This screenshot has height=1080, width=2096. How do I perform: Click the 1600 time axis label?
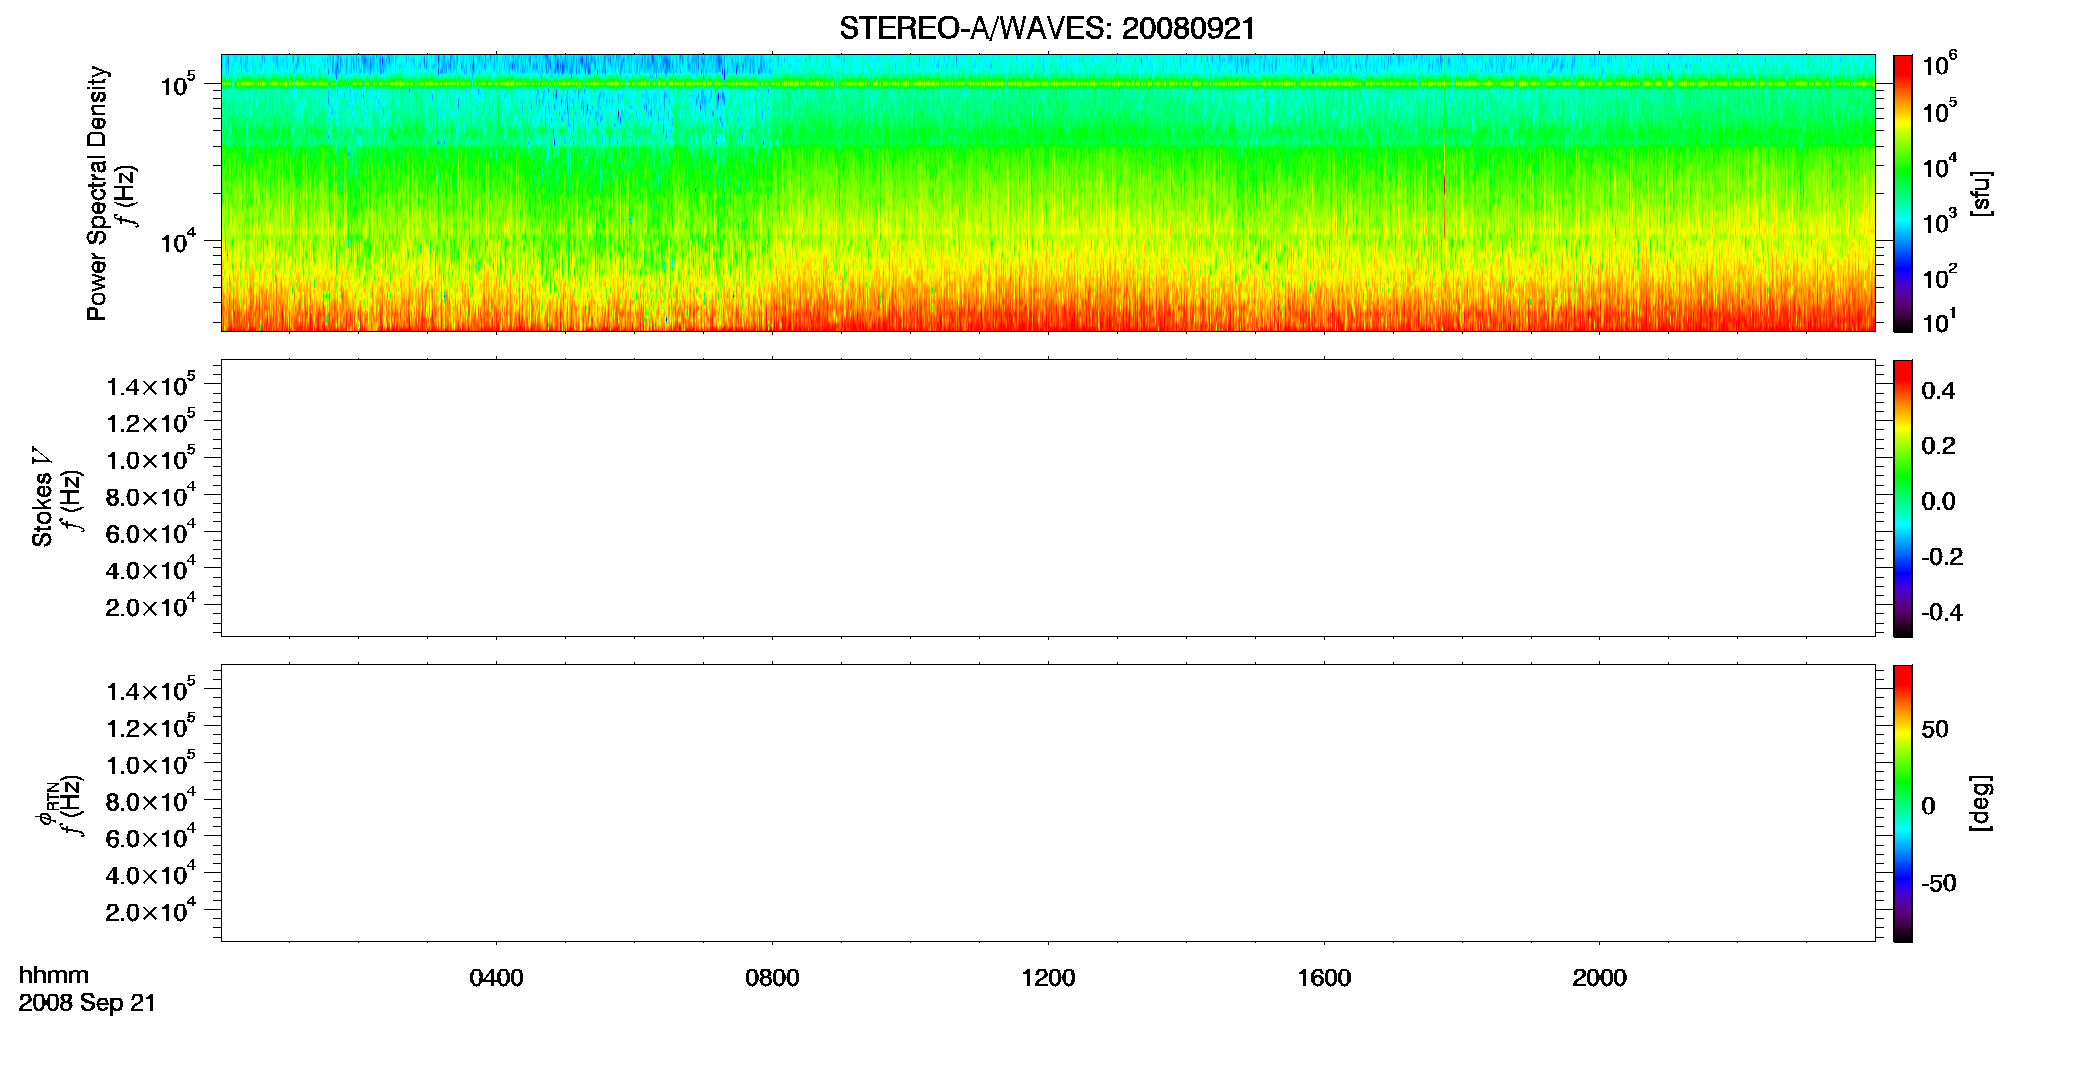point(1324,978)
